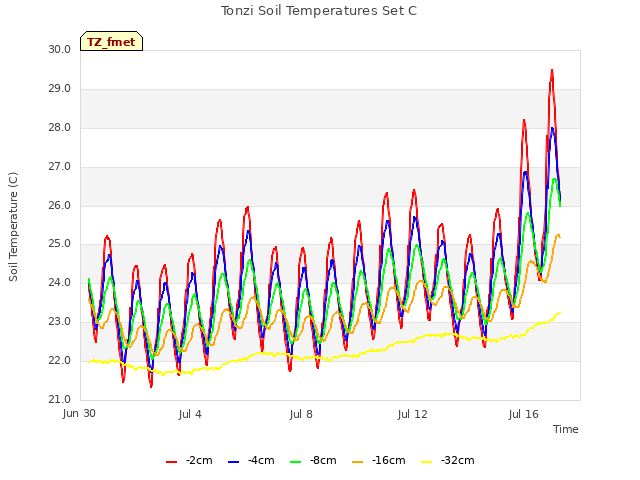Click the 22.0 y-axis tick label

(60, 360)
